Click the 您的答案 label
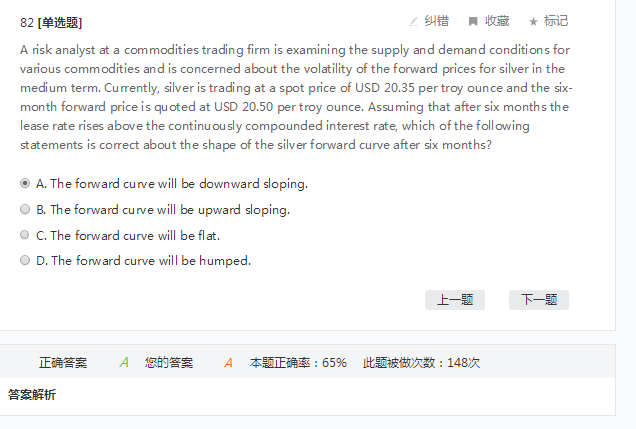 [169, 362]
